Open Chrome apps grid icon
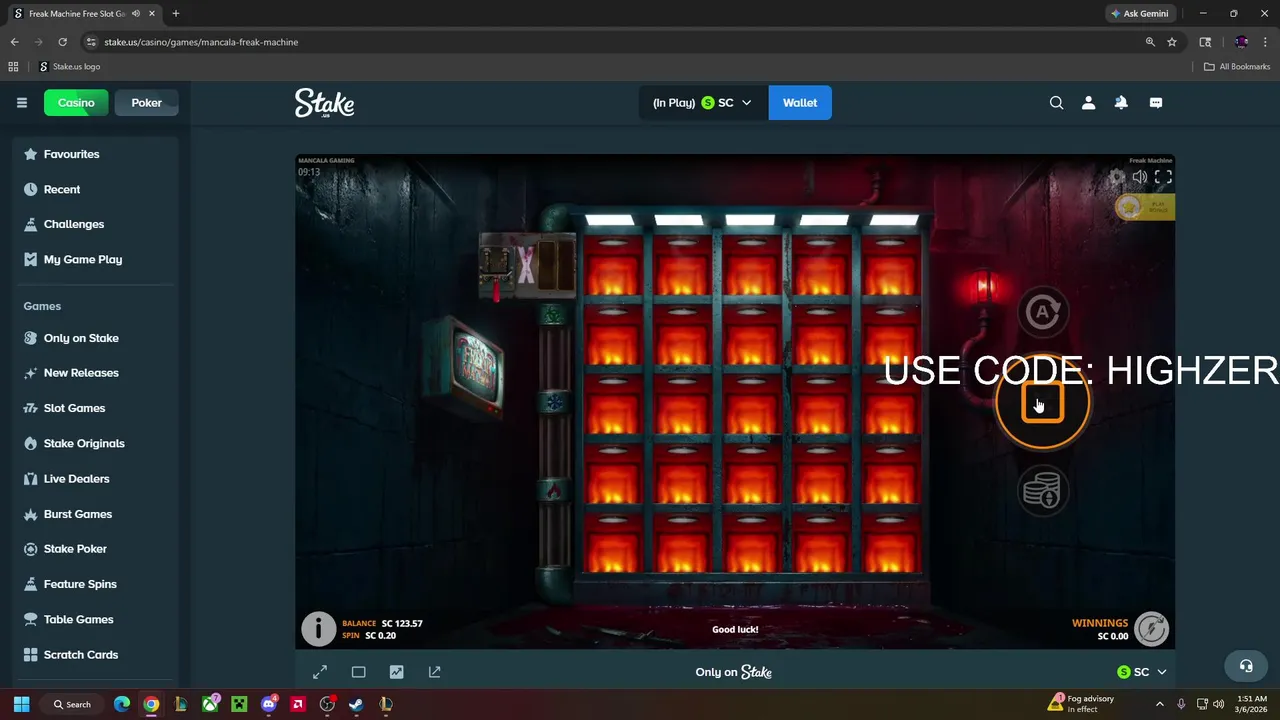This screenshot has width=1280, height=720. (x=13, y=67)
